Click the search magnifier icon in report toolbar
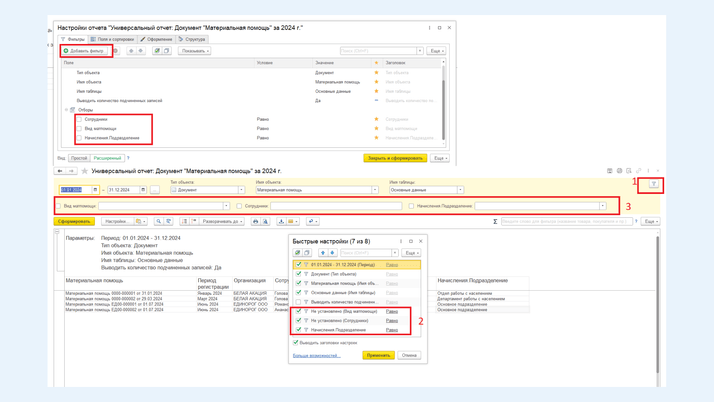714x402 pixels. pos(158,221)
